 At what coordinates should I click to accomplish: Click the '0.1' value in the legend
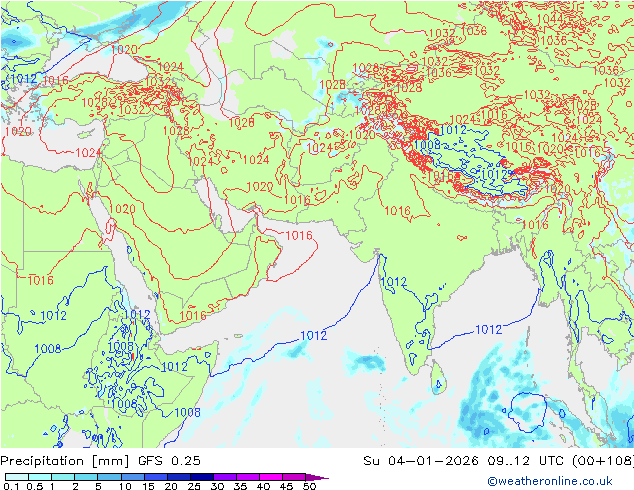click(x=11, y=486)
